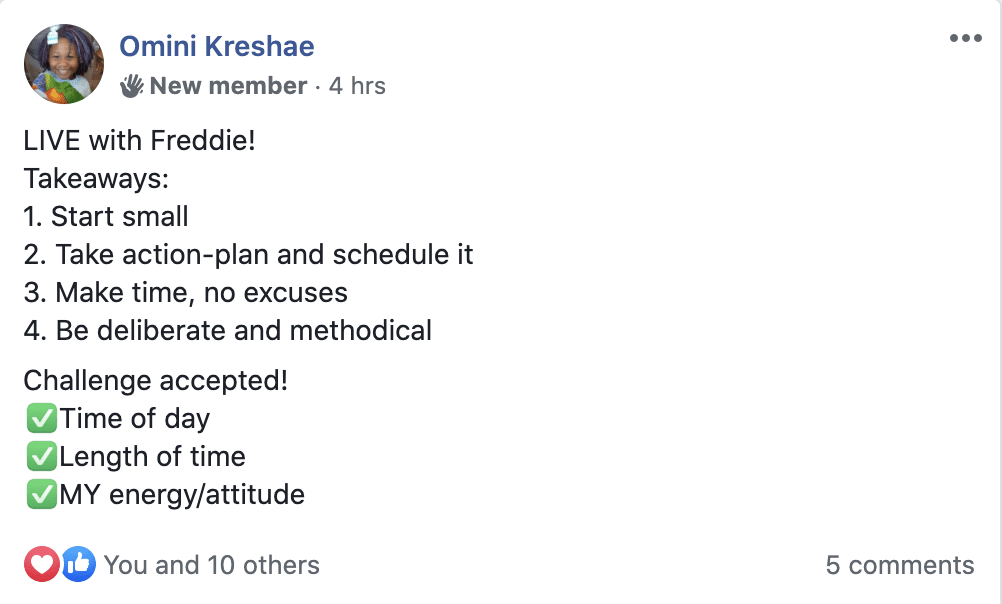Click the "Challenge accepted!" line
This screenshot has width=1002, height=604.
156,381
